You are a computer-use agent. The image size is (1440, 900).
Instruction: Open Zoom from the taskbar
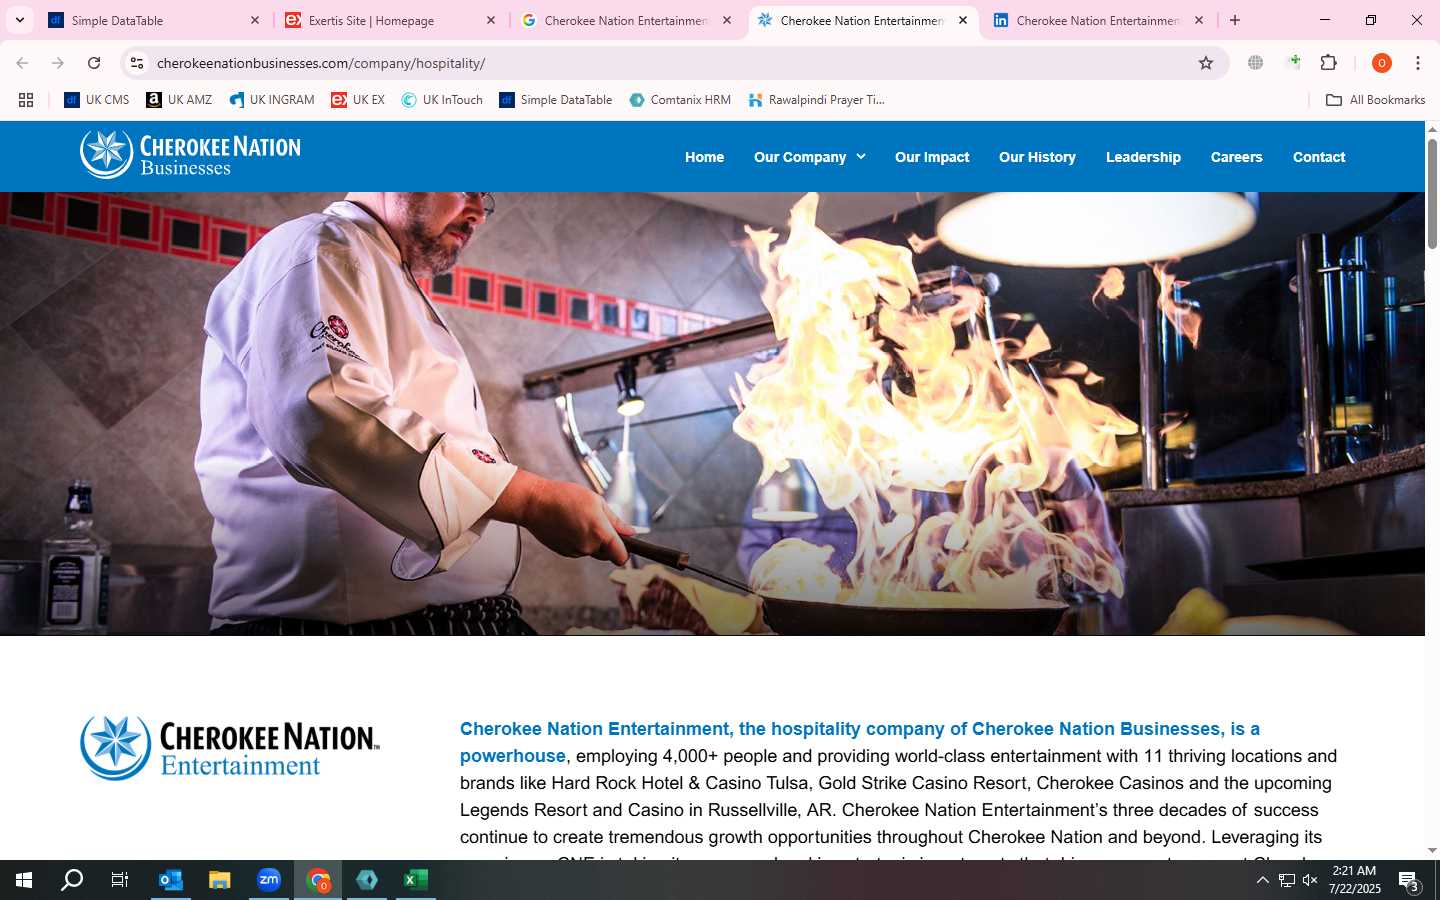pos(269,880)
